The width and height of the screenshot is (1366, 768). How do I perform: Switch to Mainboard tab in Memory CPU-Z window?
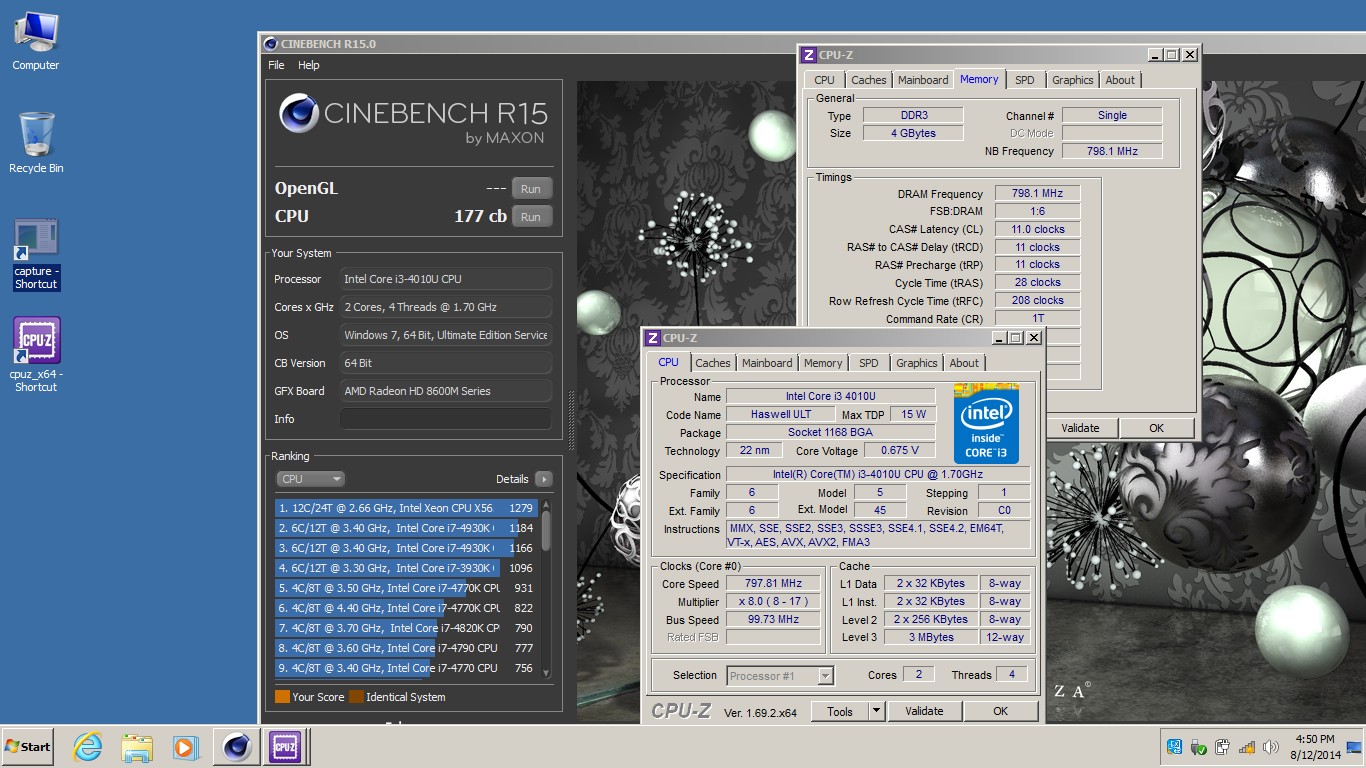(x=923, y=80)
